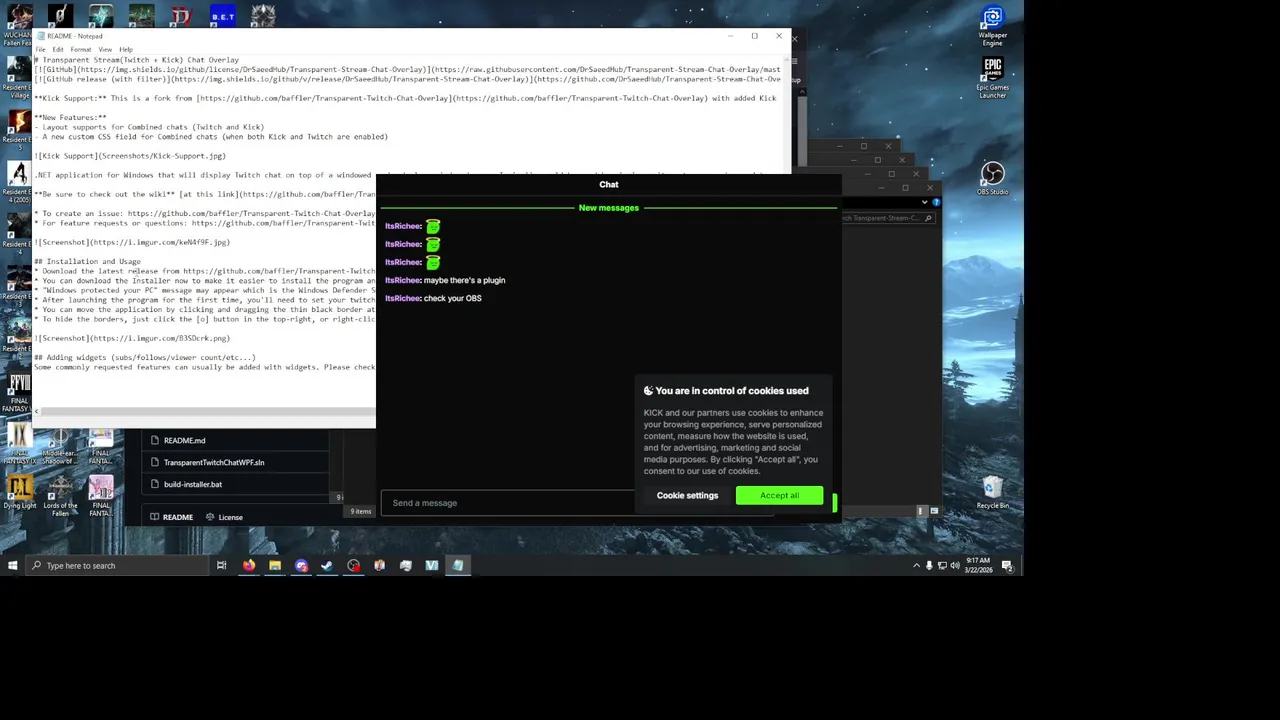This screenshot has width=1280, height=720.
Task: Open Cookie settings on the cookie banner
Action: click(687, 495)
